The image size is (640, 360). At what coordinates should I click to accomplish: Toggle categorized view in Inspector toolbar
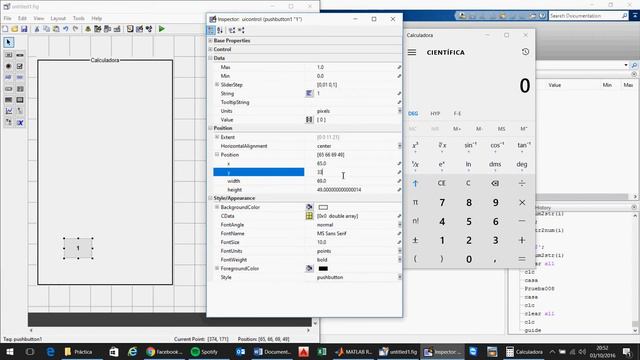coord(211,30)
